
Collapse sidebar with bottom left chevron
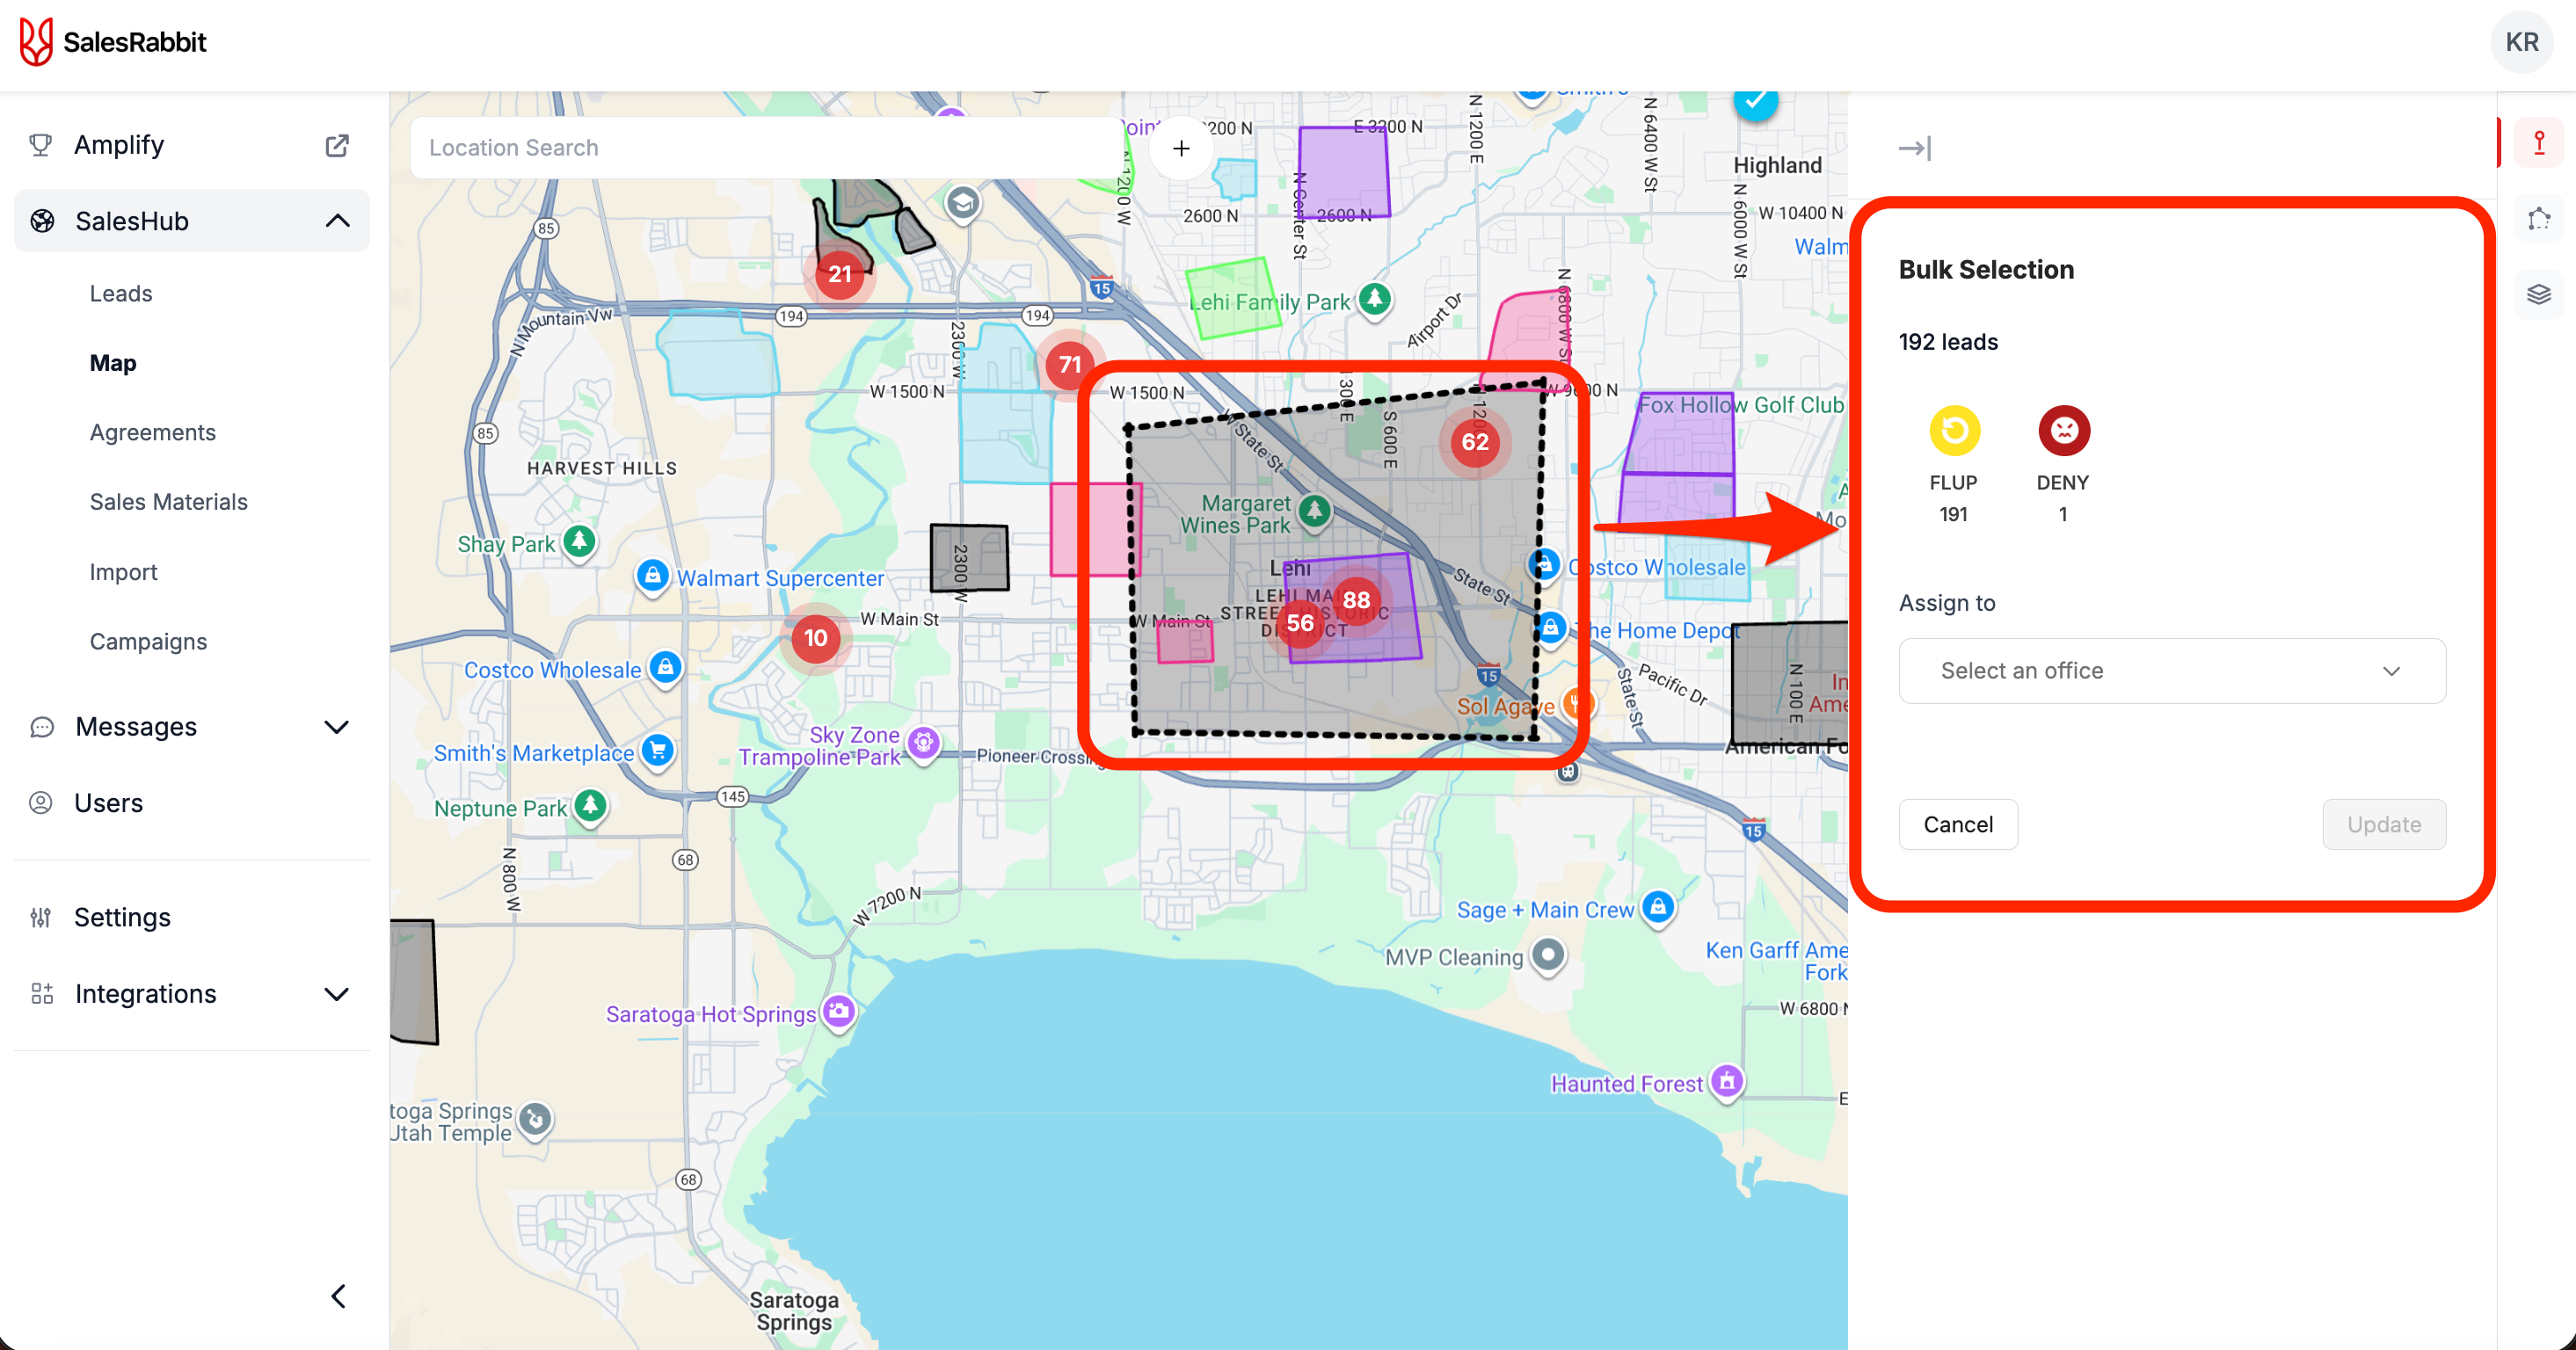click(x=338, y=1296)
